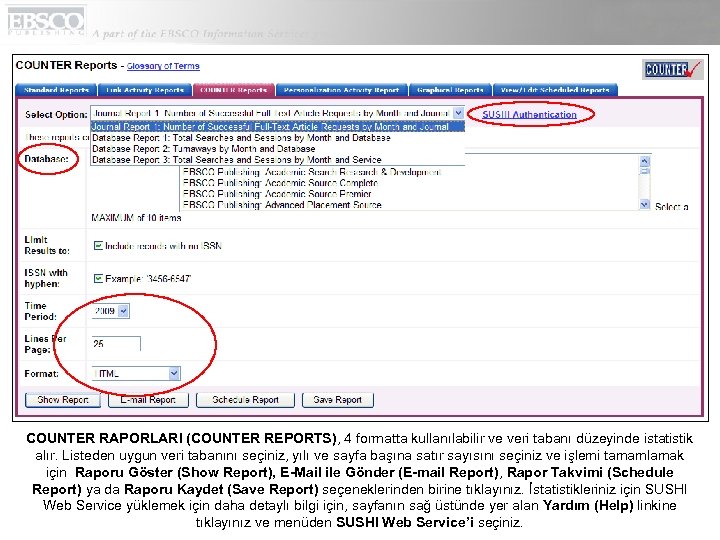Go to Personalization Activity Report tab
Screen dimensions: 720x540
[341, 90]
